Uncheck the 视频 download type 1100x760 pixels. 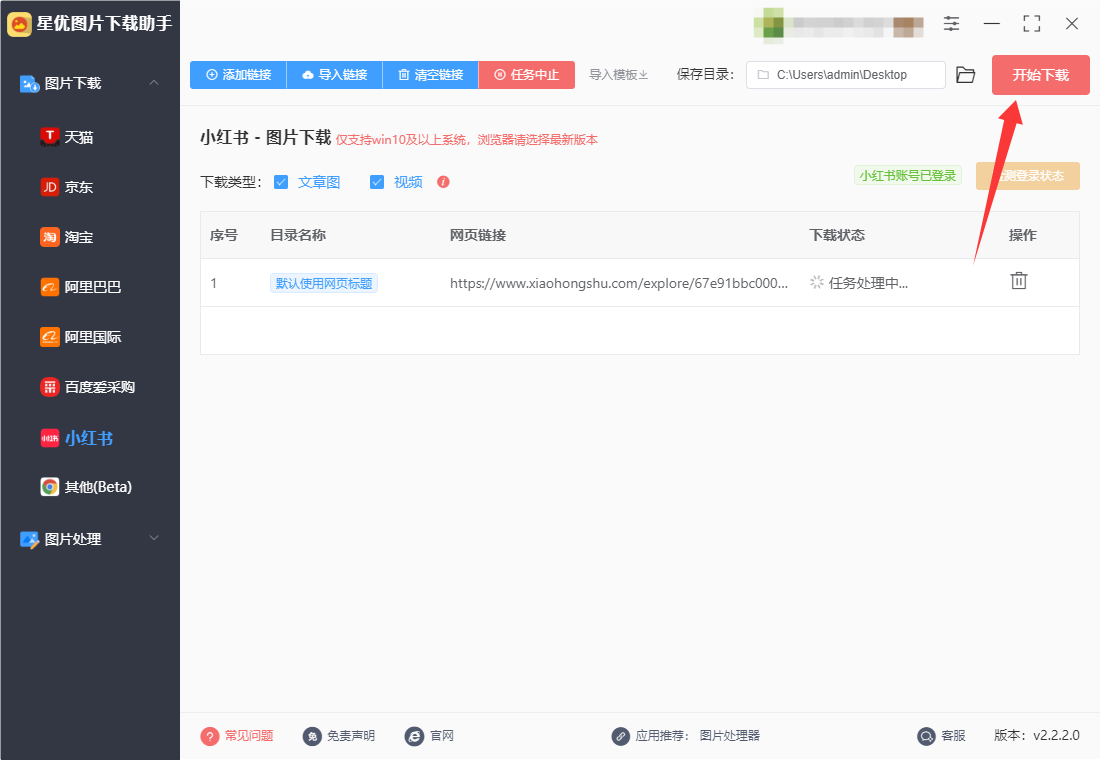point(377,182)
